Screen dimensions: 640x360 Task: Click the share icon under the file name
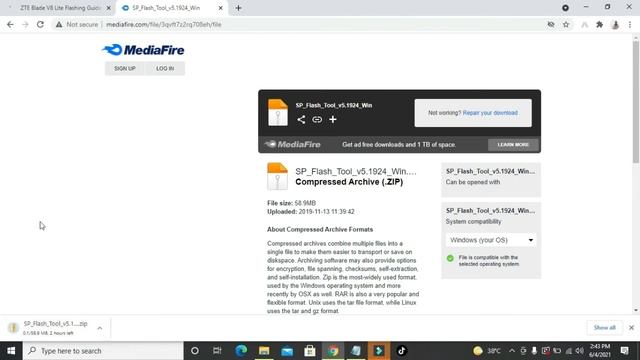(x=301, y=119)
